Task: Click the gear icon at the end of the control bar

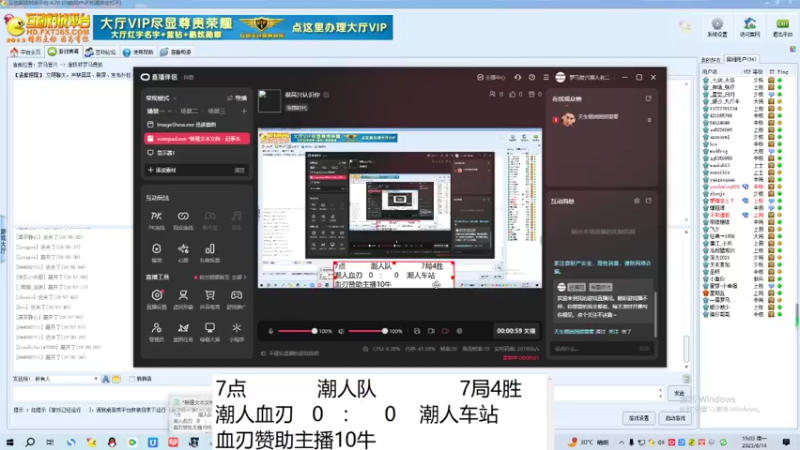Action: coord(459,331)
